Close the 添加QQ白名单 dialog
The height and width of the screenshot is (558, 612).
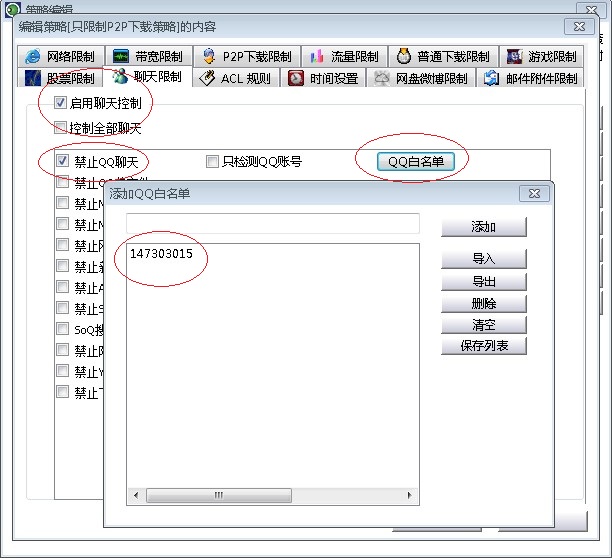(x=534, y=194)
